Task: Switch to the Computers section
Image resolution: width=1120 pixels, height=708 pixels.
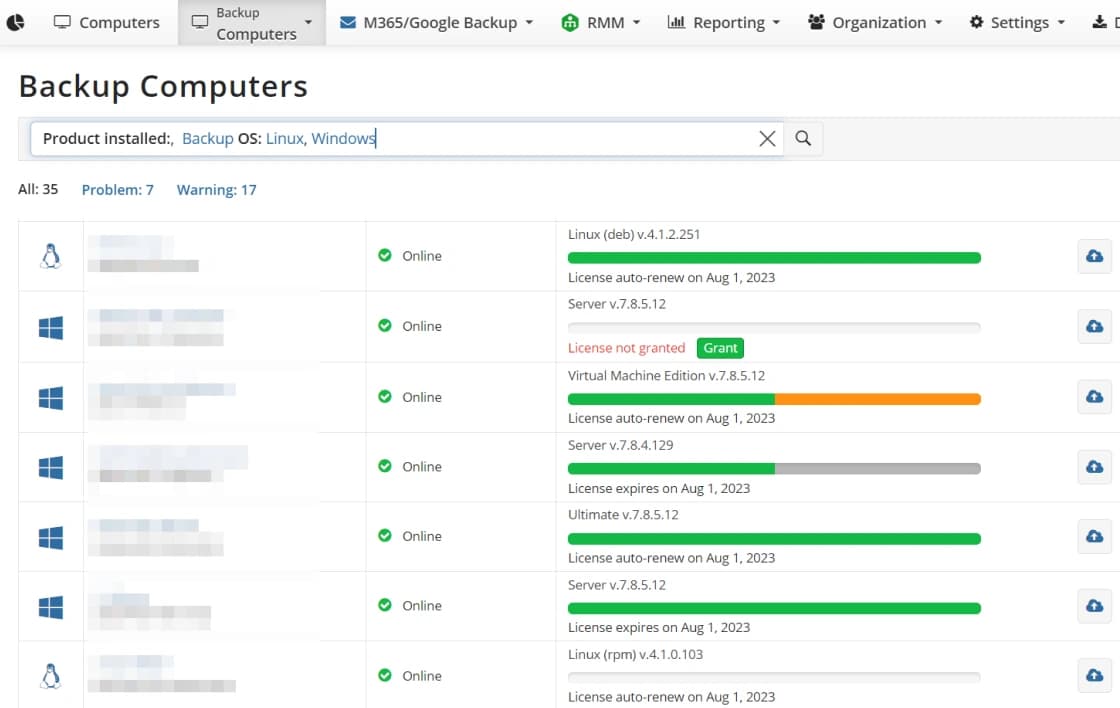Action: point(106,21)
